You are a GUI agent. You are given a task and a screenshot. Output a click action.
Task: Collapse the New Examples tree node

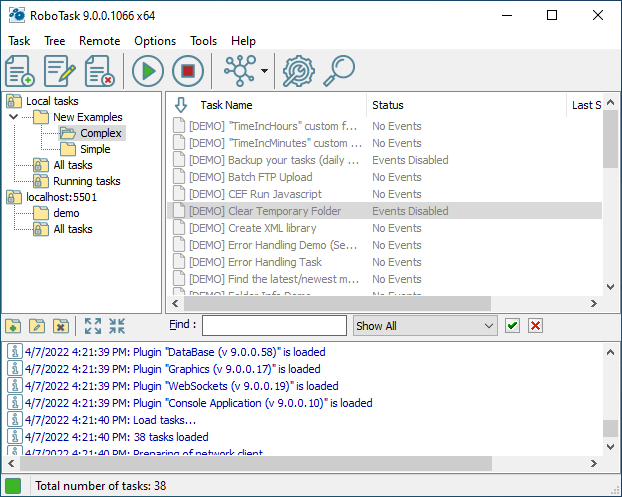click(x=13, y=117)
